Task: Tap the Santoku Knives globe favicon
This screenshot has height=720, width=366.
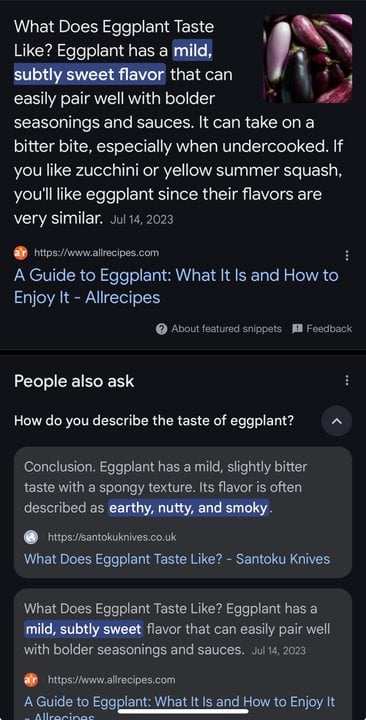Action: click(31, 537)
